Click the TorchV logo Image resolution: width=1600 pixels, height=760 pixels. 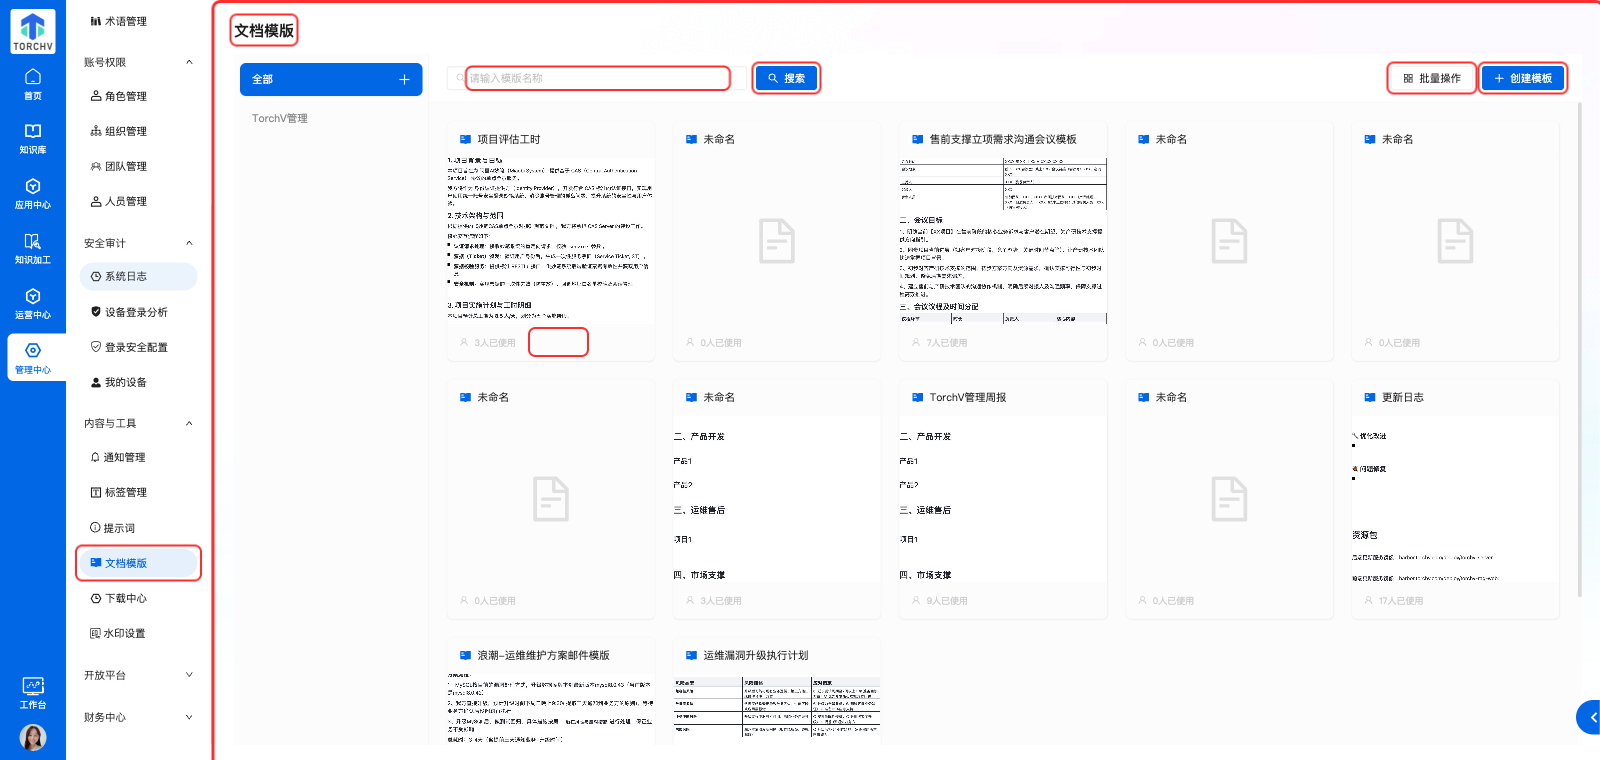[33, 33]
